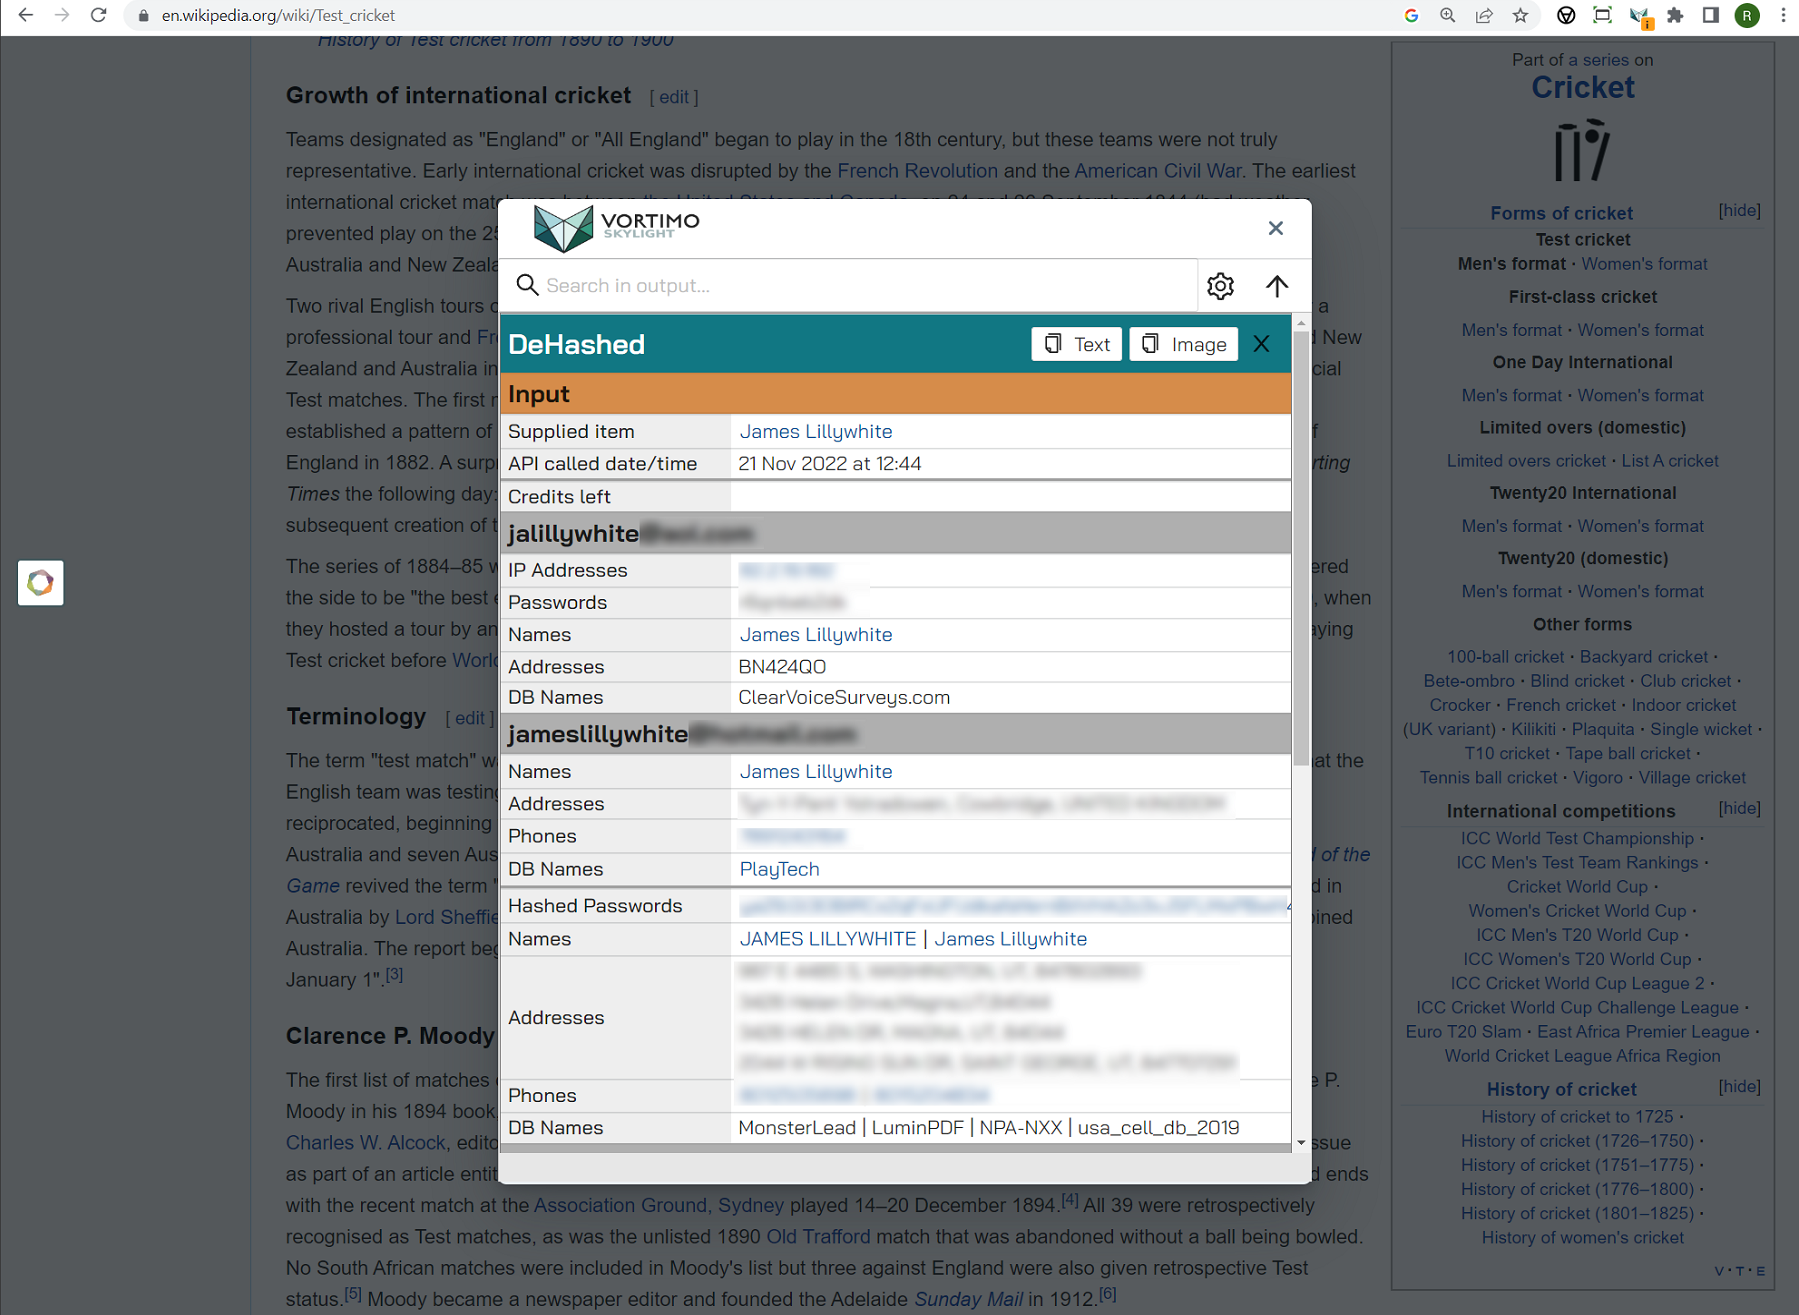
Task: Open the citation [4] reference link
Action: click(x=1069, y=1199)
